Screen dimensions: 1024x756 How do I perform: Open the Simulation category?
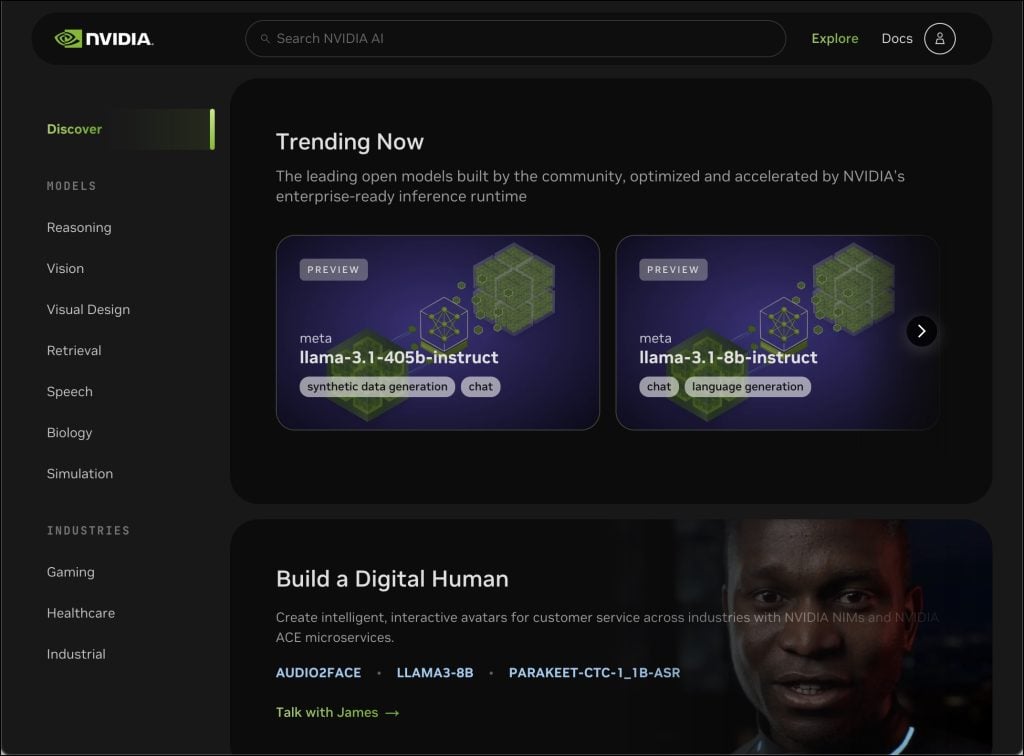click(x=80, y=474)
